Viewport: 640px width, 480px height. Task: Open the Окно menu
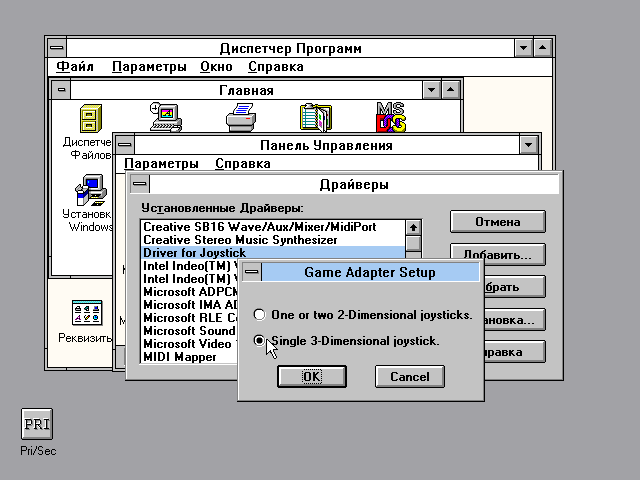(216, 67)
